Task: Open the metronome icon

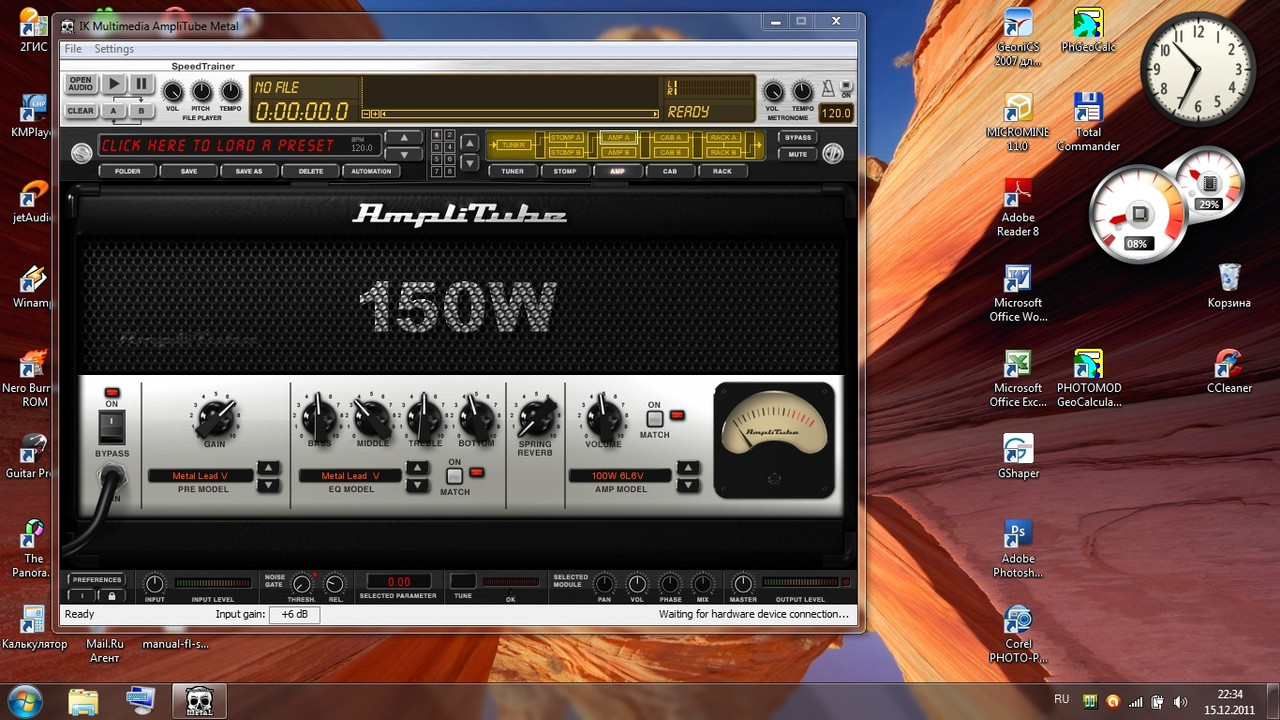Action: pos(828,90)
